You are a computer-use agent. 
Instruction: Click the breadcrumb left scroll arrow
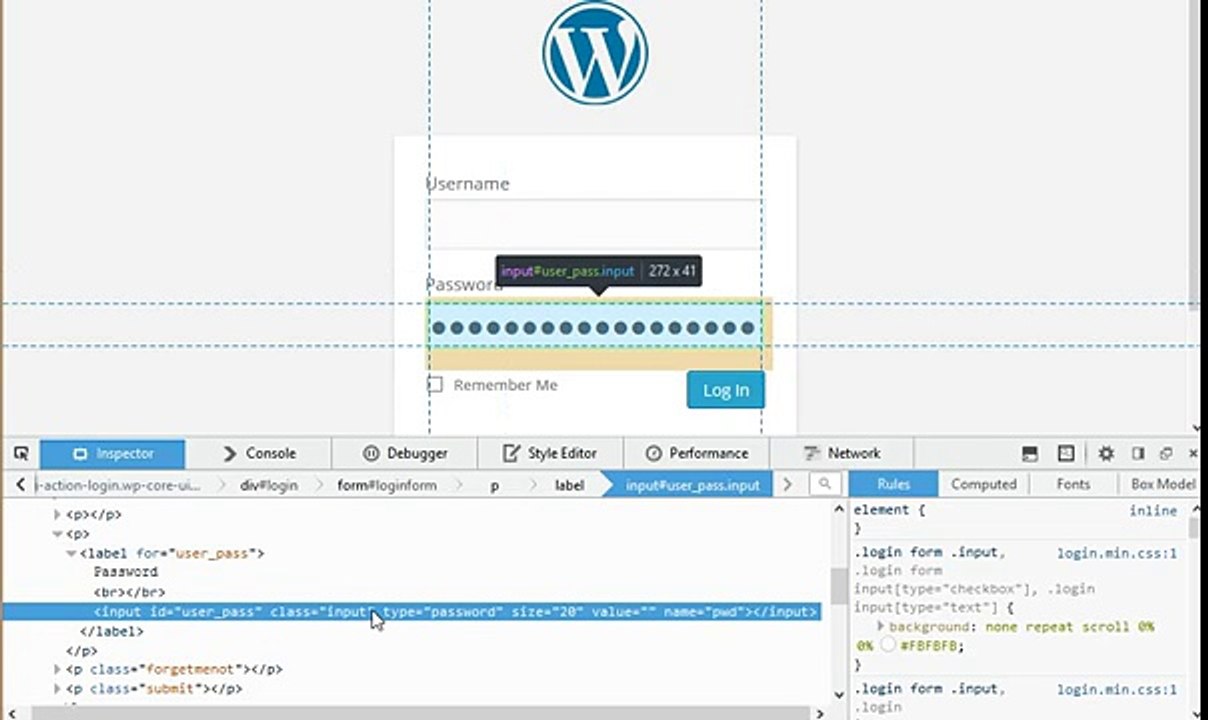tap(20, 484)
